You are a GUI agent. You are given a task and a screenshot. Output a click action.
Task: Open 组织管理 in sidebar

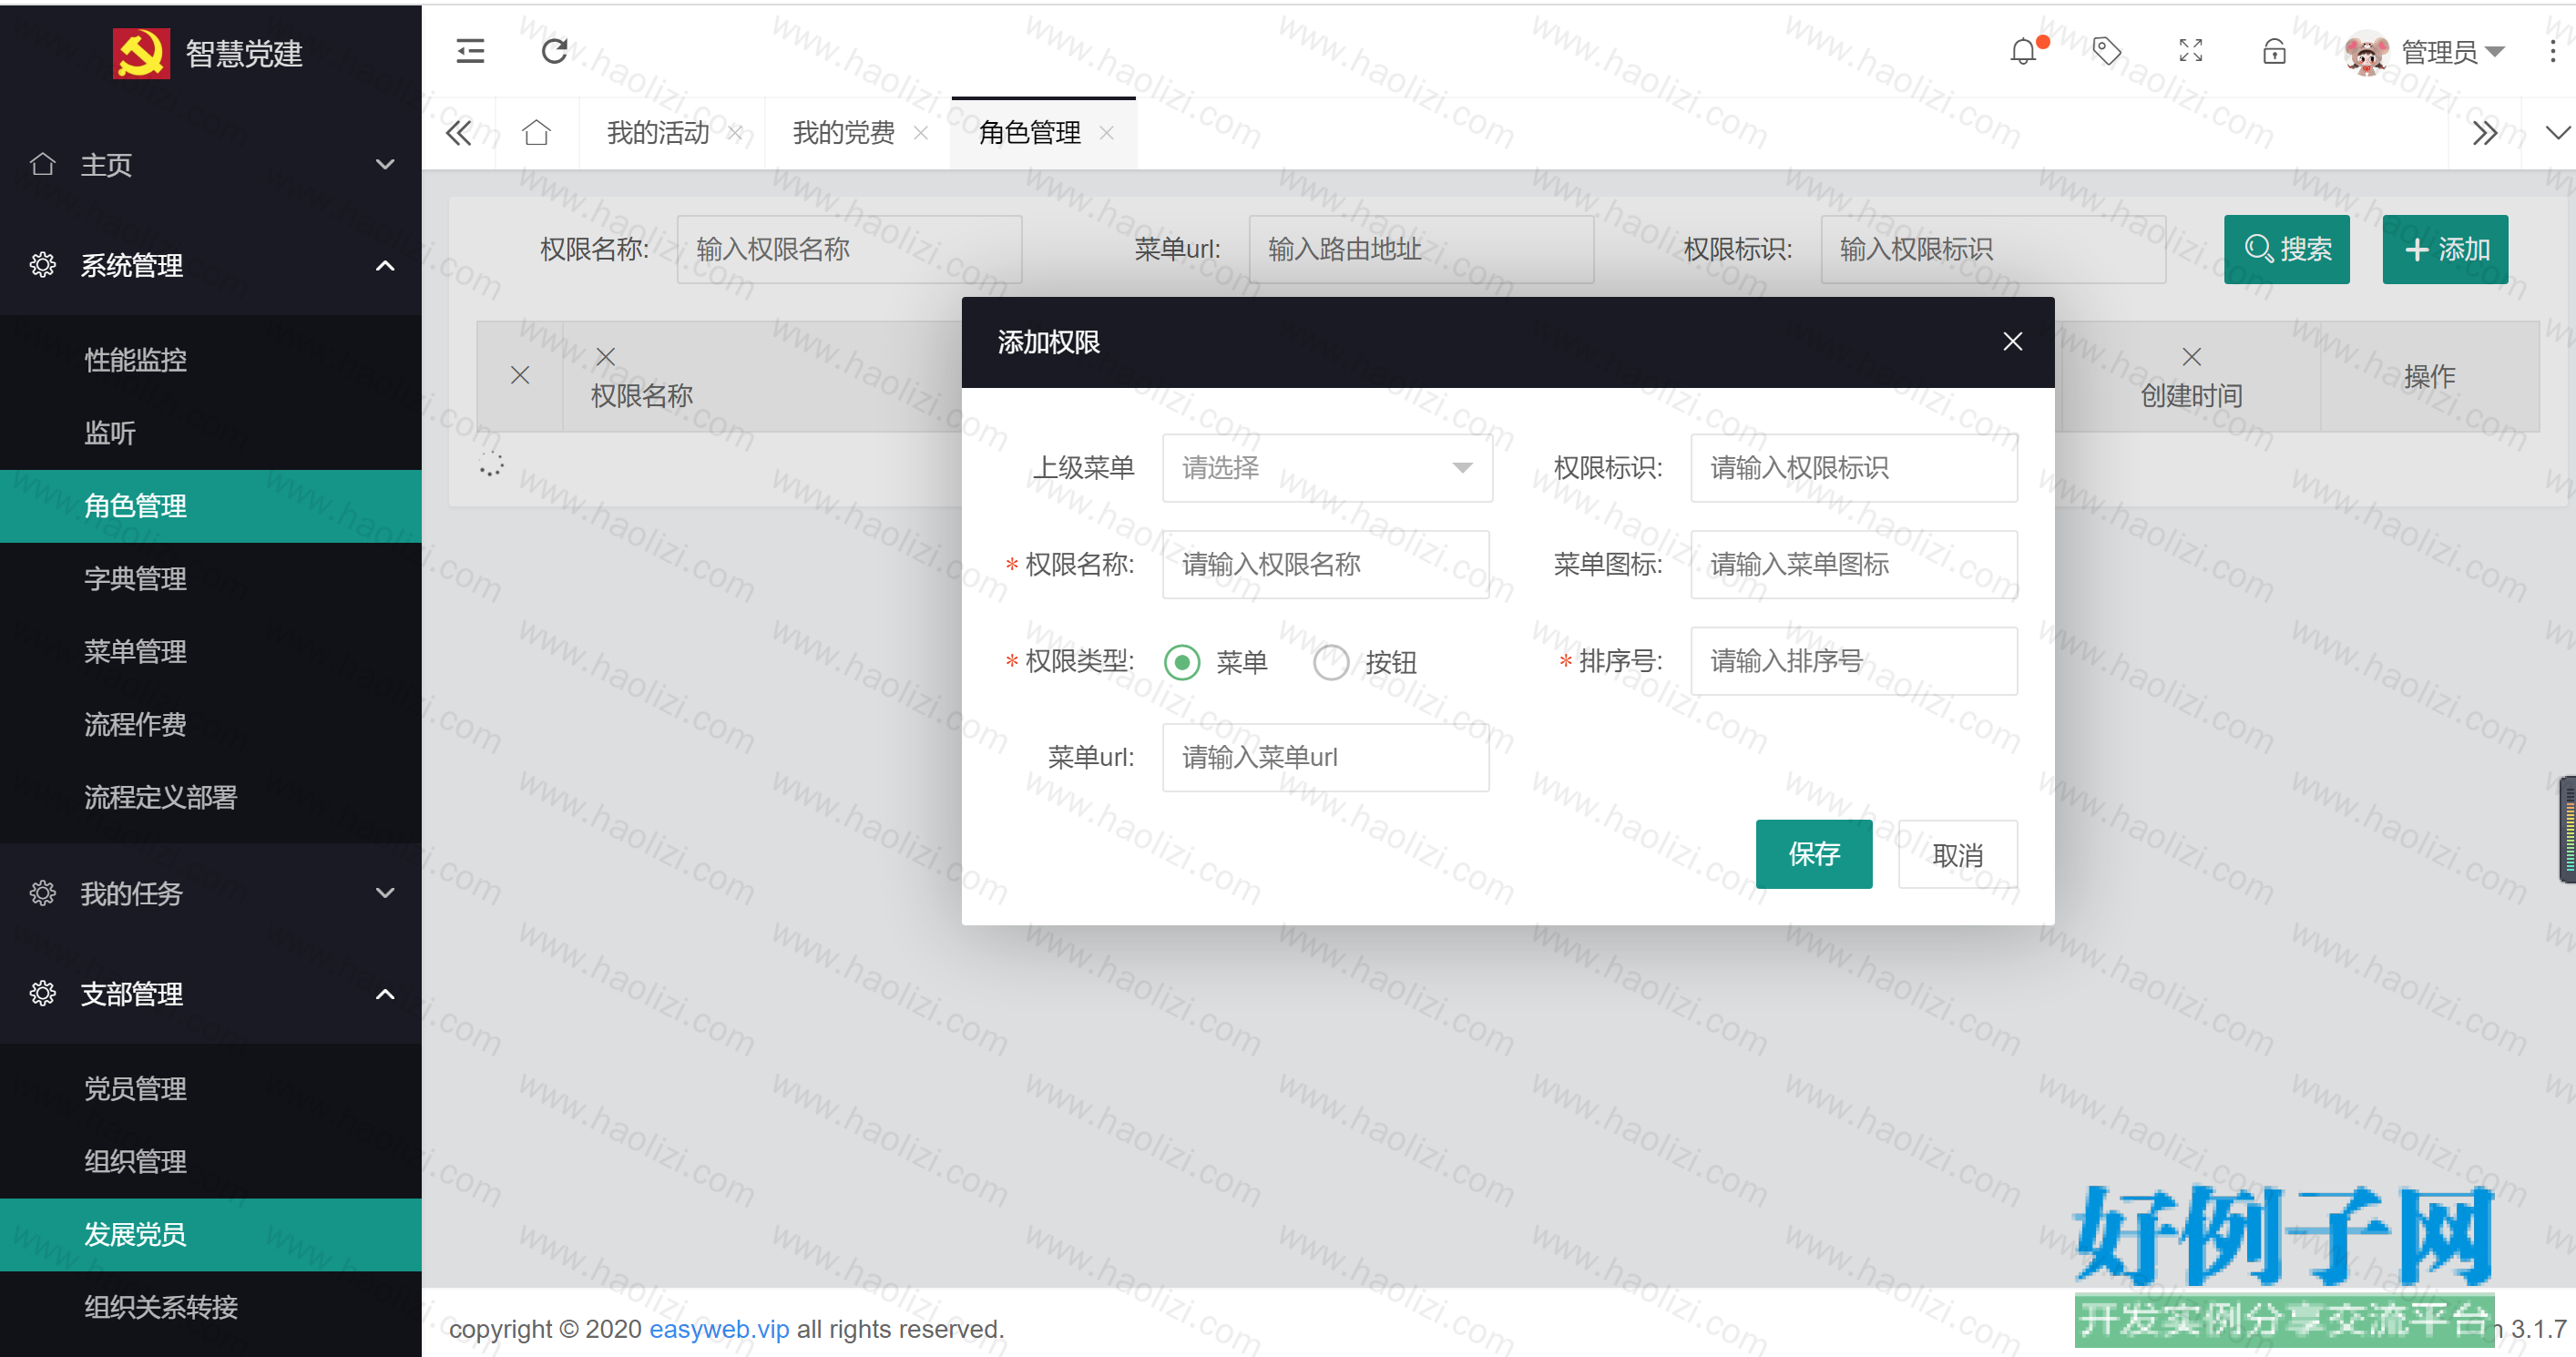(211, 1162)
